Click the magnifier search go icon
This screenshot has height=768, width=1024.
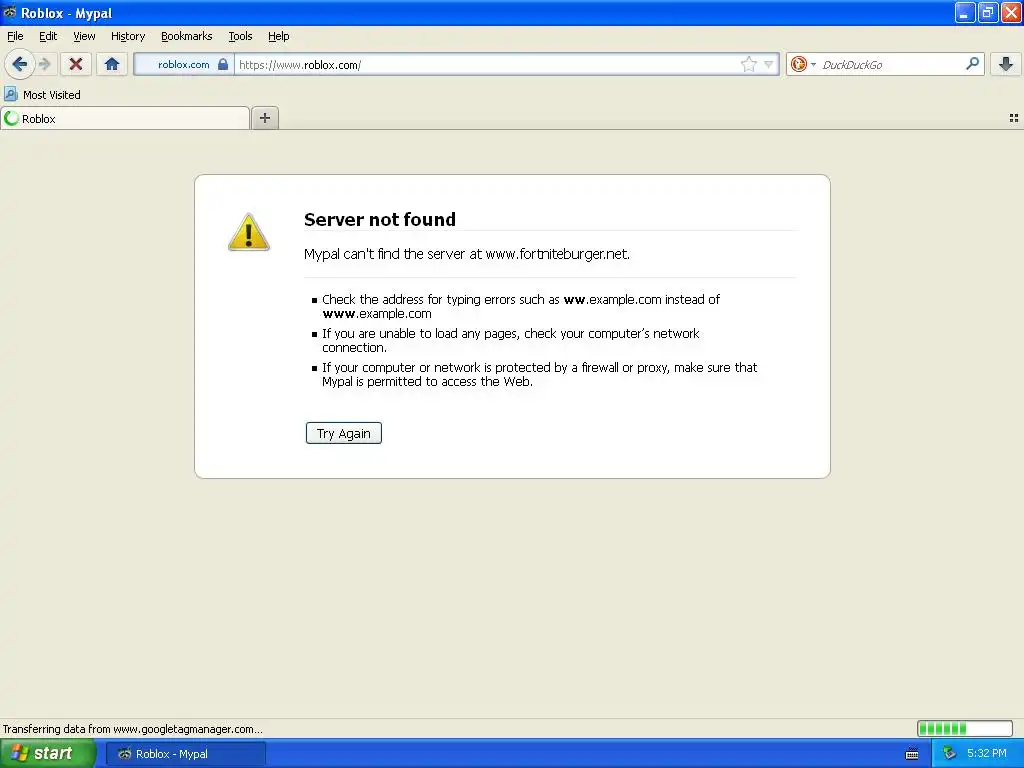point(972,63)
